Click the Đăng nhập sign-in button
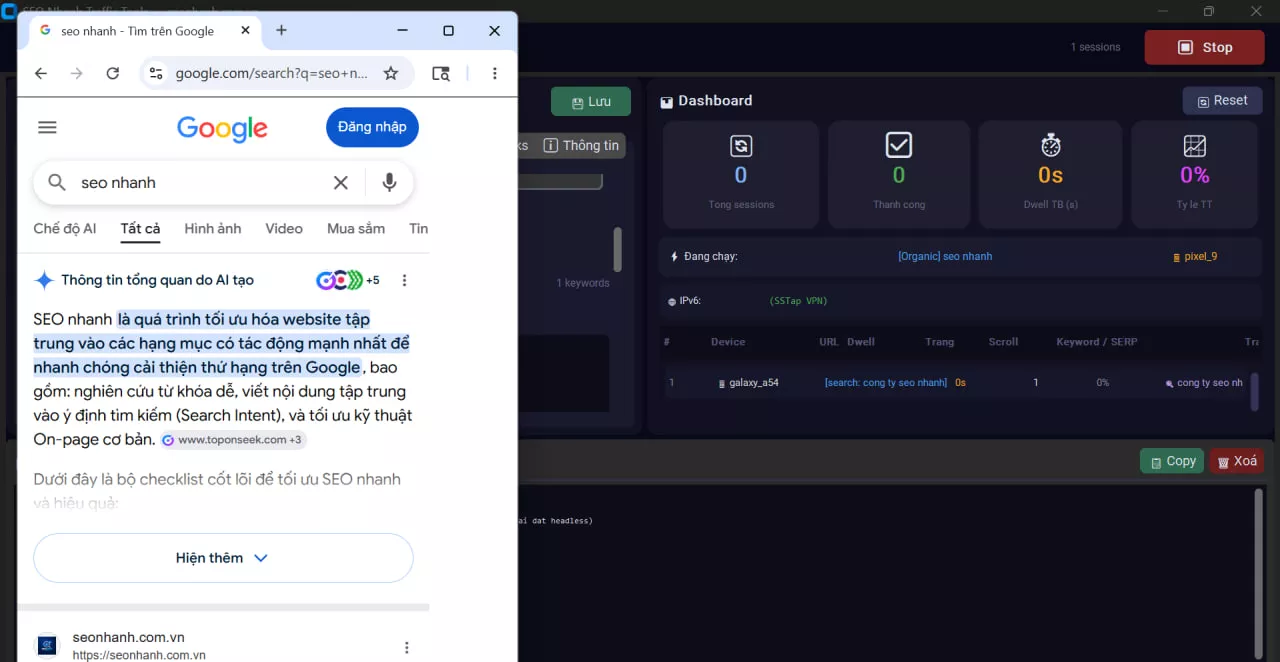The image size is (1280, 662). tap(372, 127)
